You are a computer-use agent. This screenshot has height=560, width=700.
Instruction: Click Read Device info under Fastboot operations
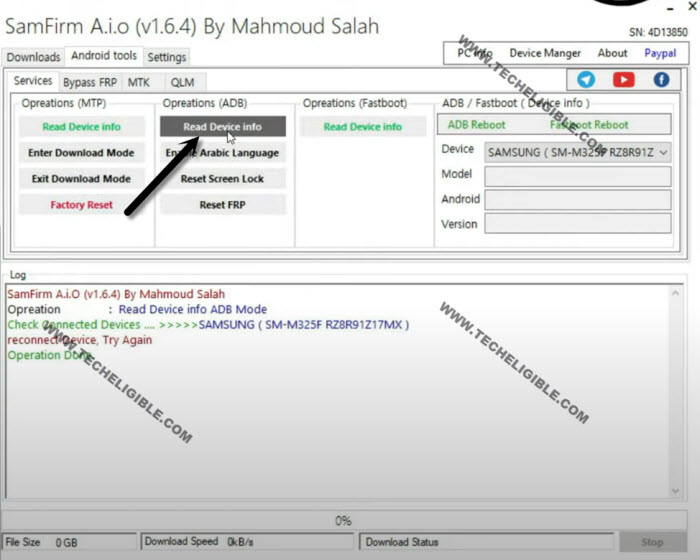(363, 127)
